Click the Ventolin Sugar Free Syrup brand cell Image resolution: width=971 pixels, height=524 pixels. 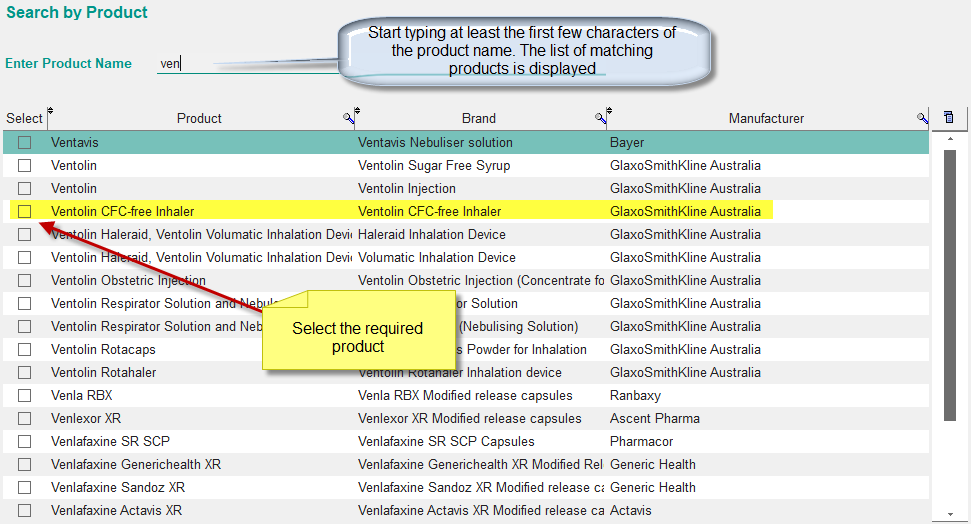tap(434, 165)
